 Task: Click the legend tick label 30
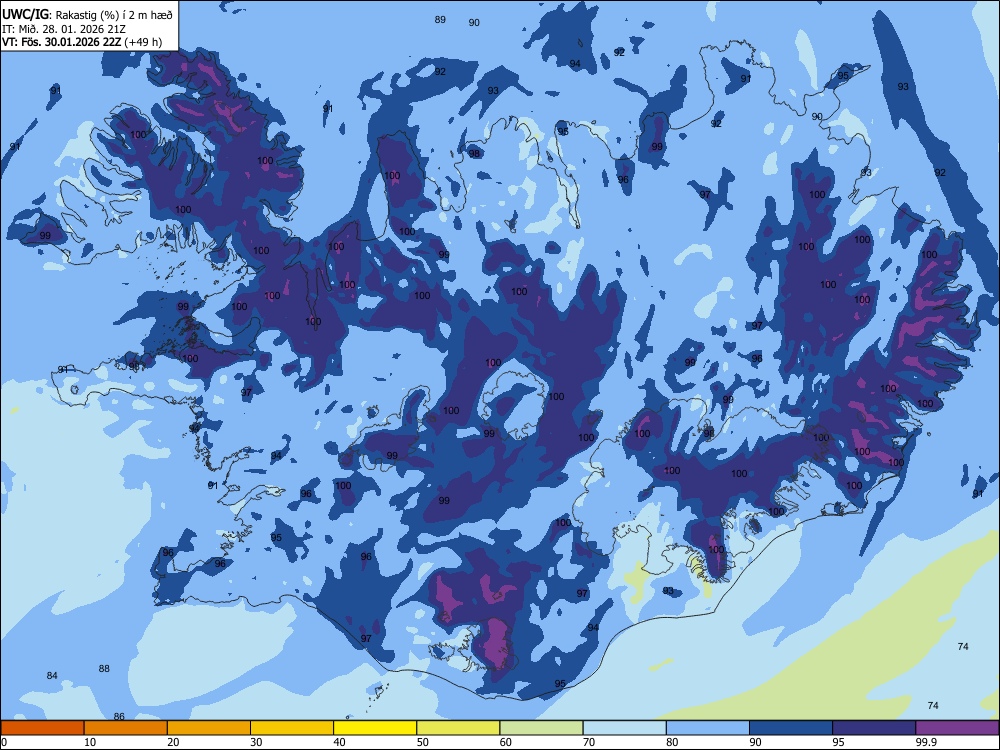256,742
